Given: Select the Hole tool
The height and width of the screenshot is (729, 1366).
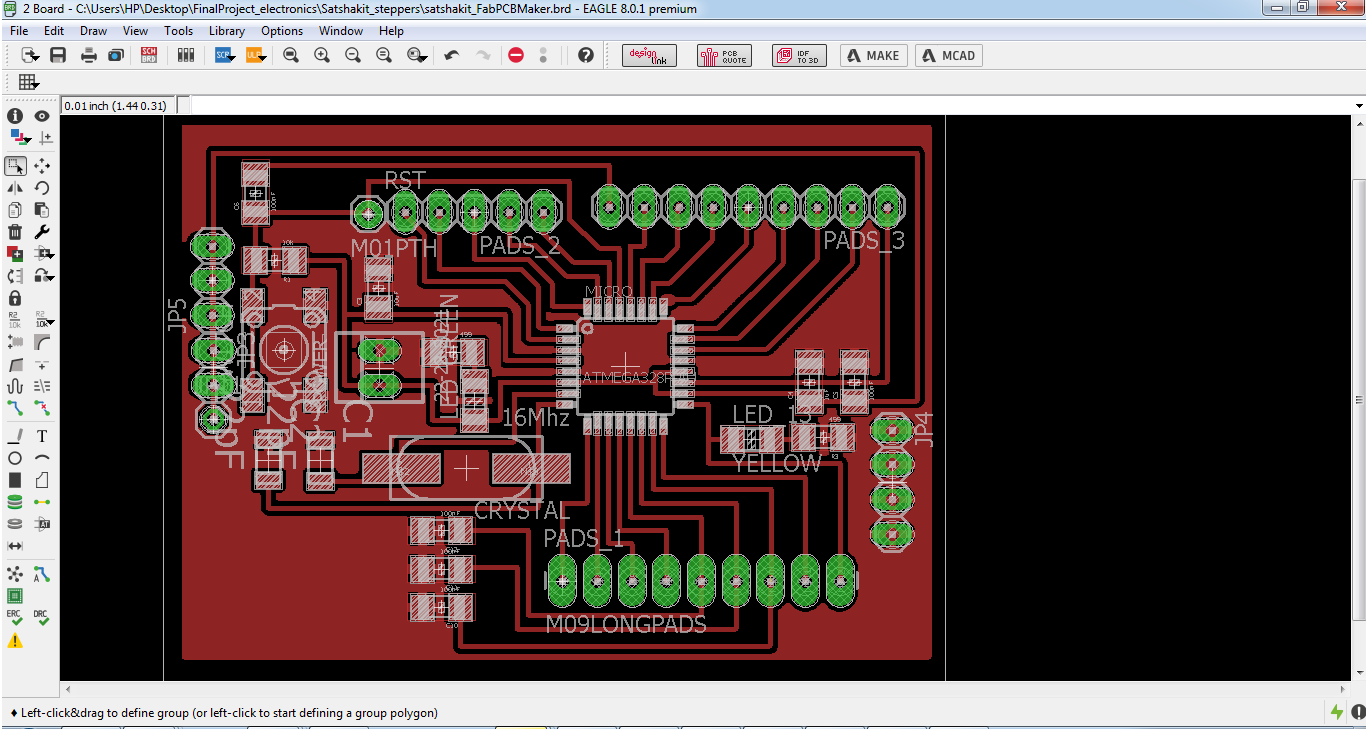Looking at the screenshot, I should (x=15, y=524).
